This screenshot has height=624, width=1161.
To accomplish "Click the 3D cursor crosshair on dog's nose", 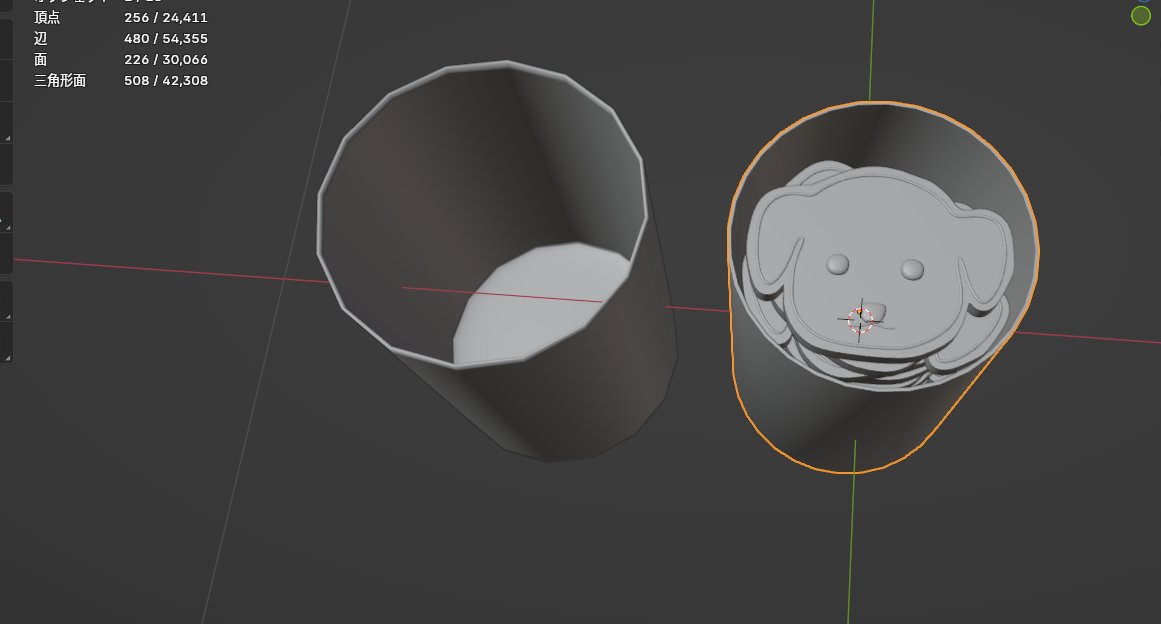I will pos(860,320).
